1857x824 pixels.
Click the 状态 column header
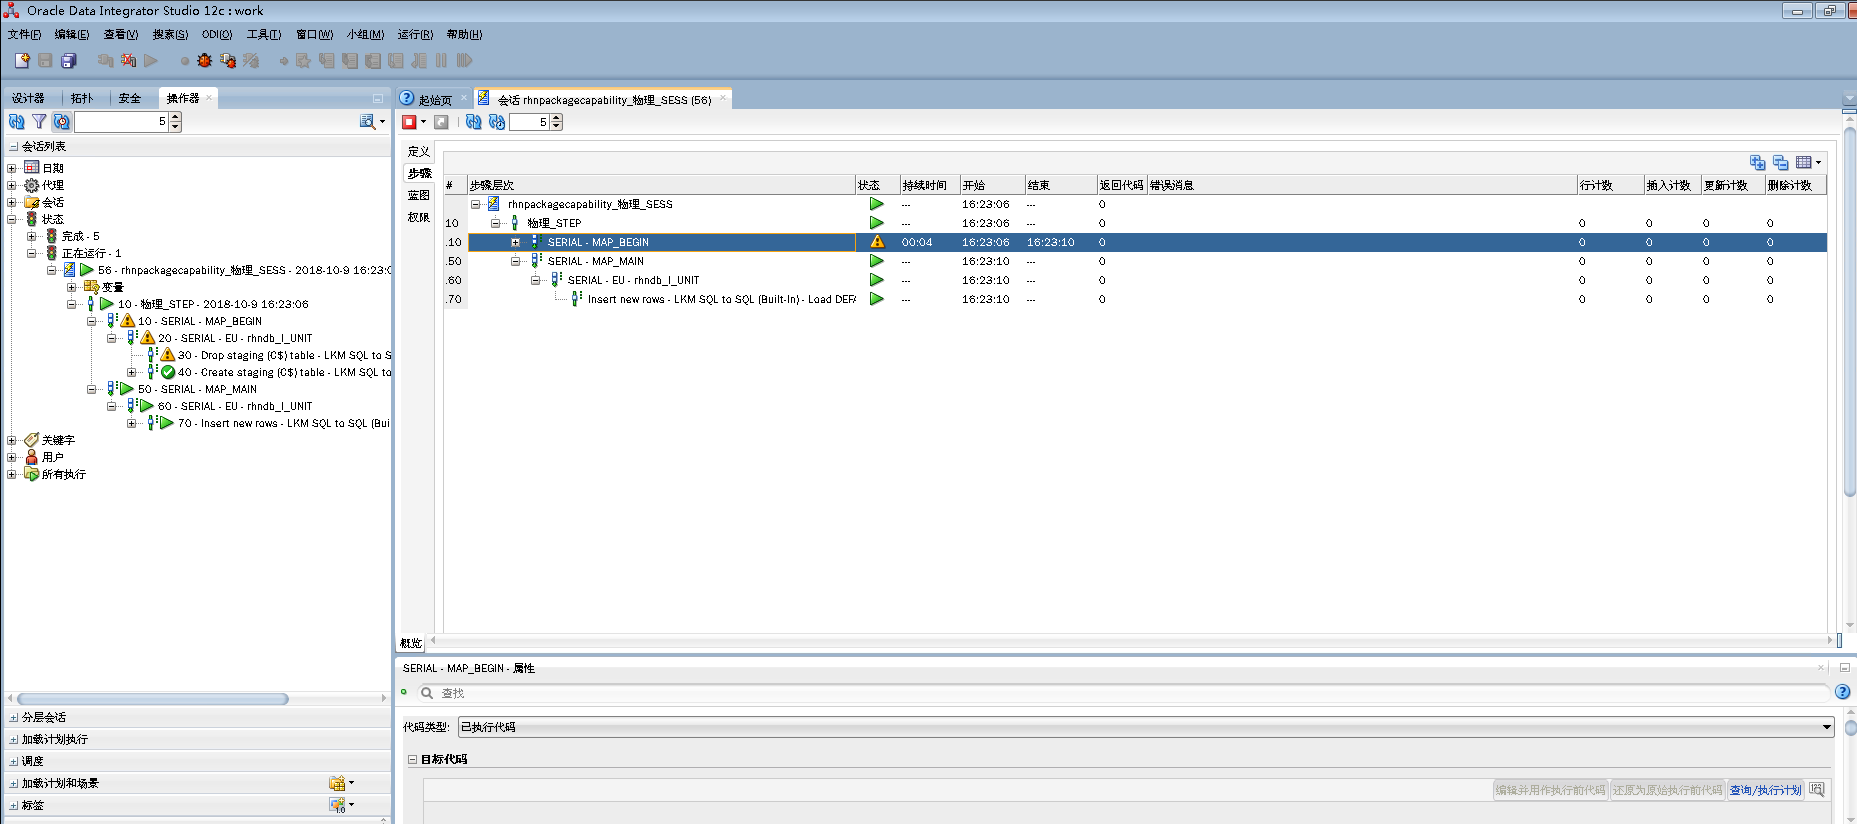pos(877,185)
